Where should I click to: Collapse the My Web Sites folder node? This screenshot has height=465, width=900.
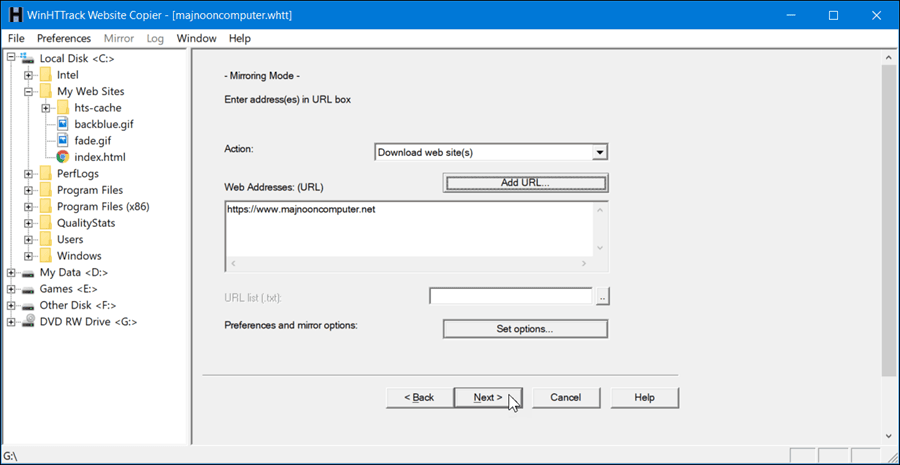(28, 91)
